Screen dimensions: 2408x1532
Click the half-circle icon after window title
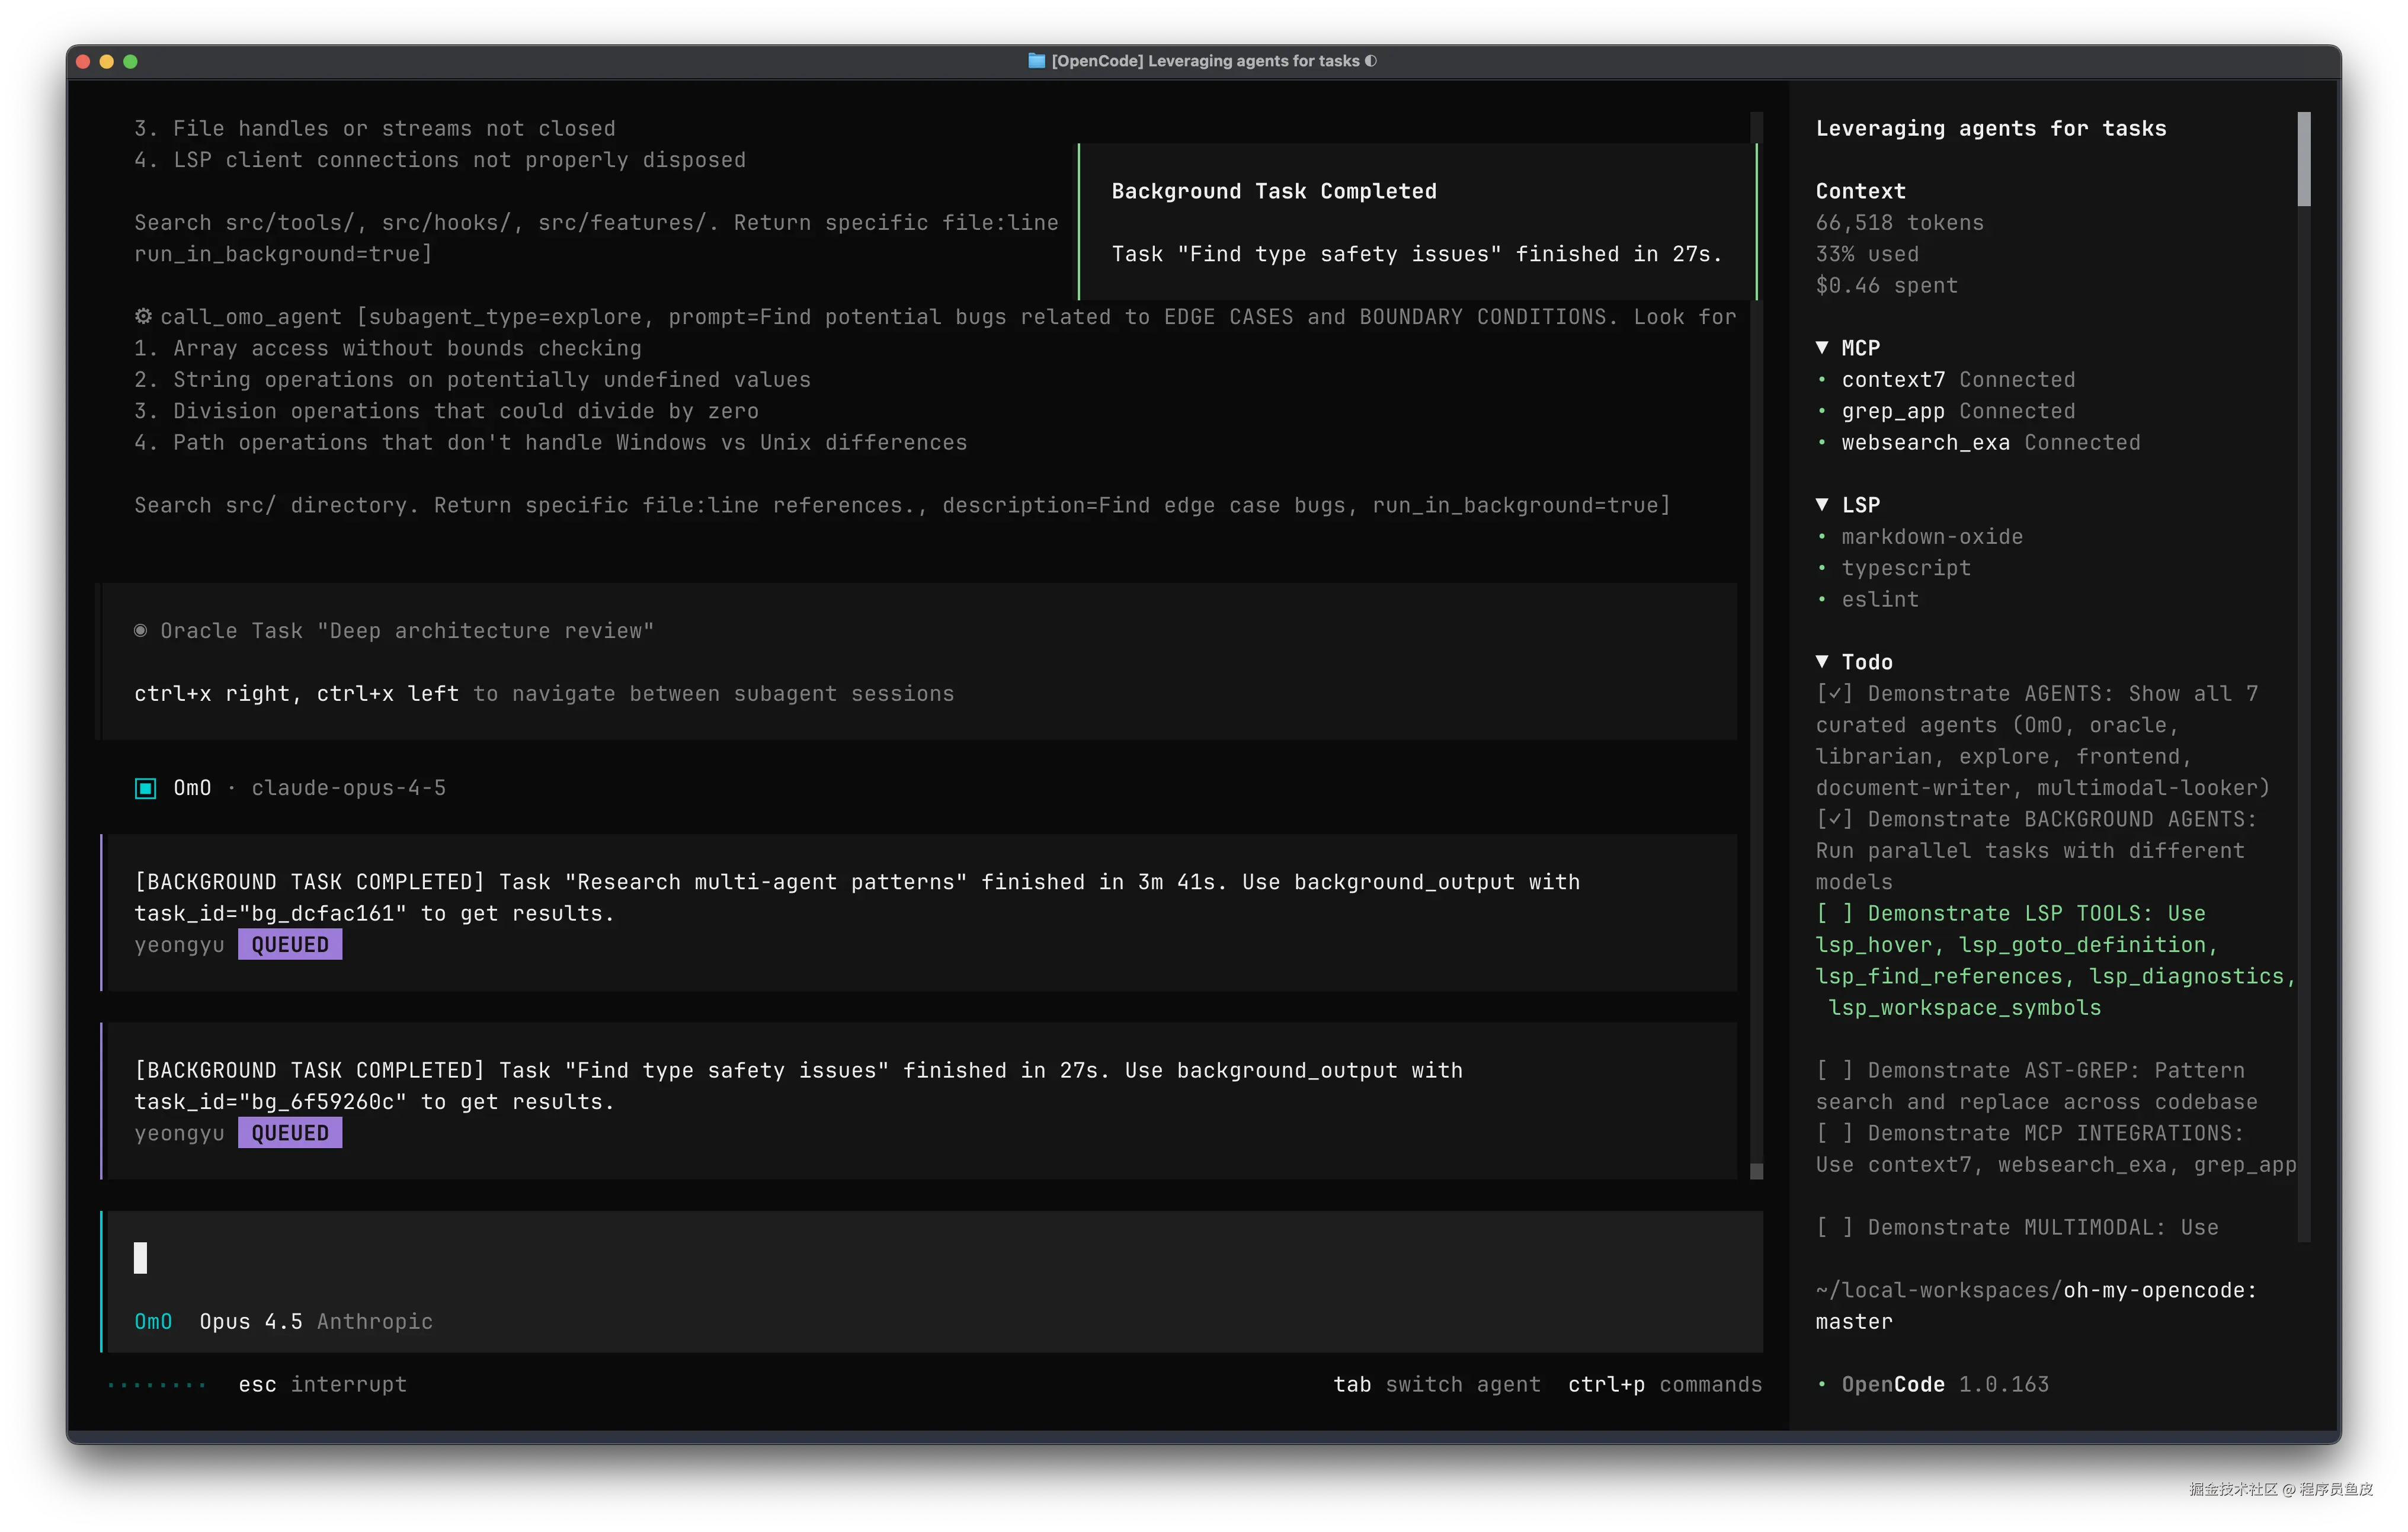point(1371,61)
